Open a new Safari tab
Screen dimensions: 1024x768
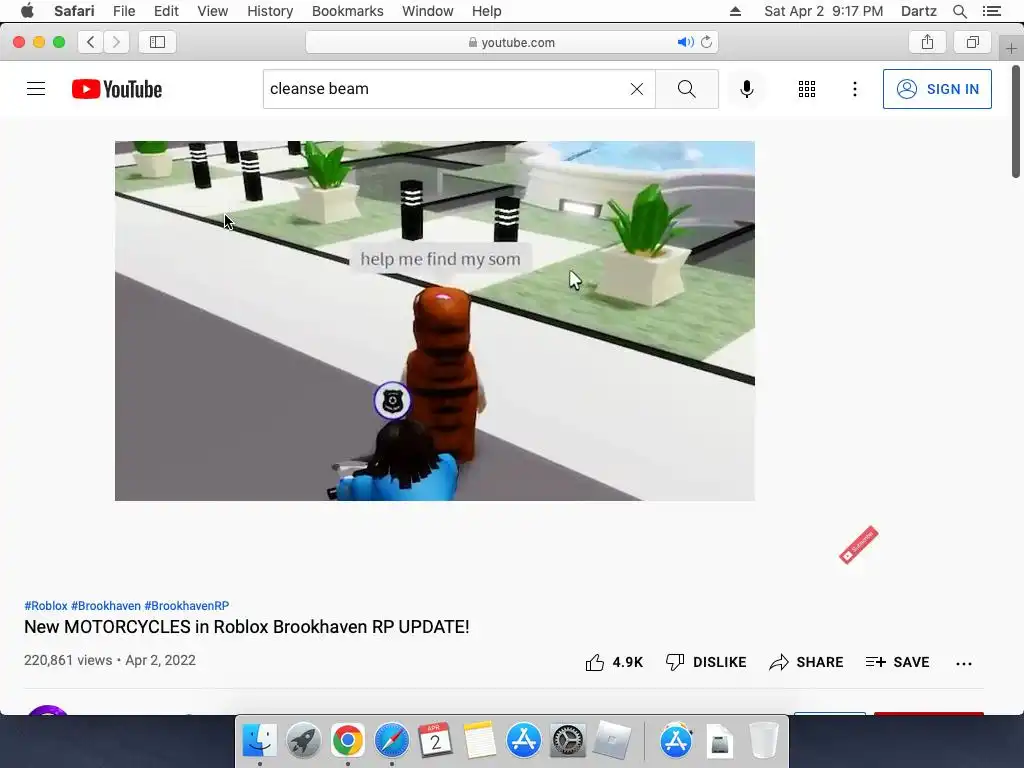(x=1011, y=48)
